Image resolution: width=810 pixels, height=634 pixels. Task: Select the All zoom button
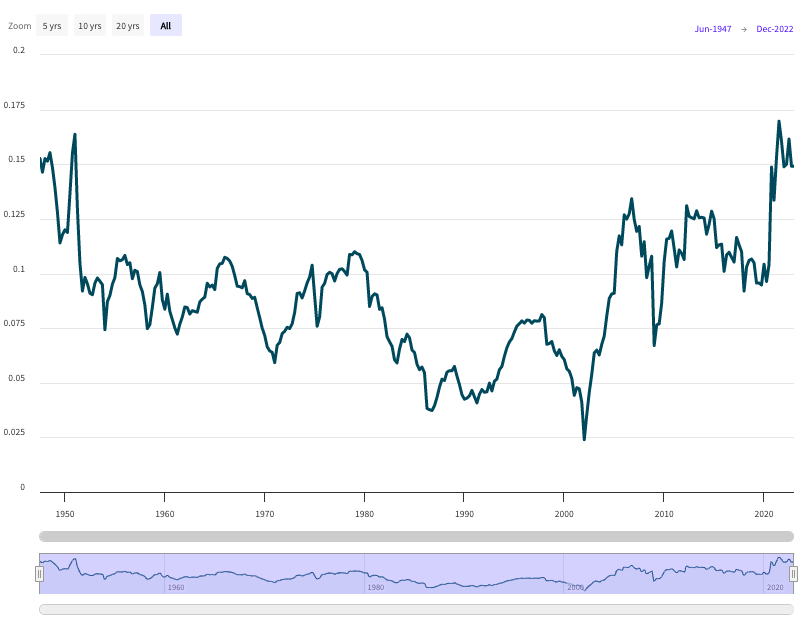(166, 25)
